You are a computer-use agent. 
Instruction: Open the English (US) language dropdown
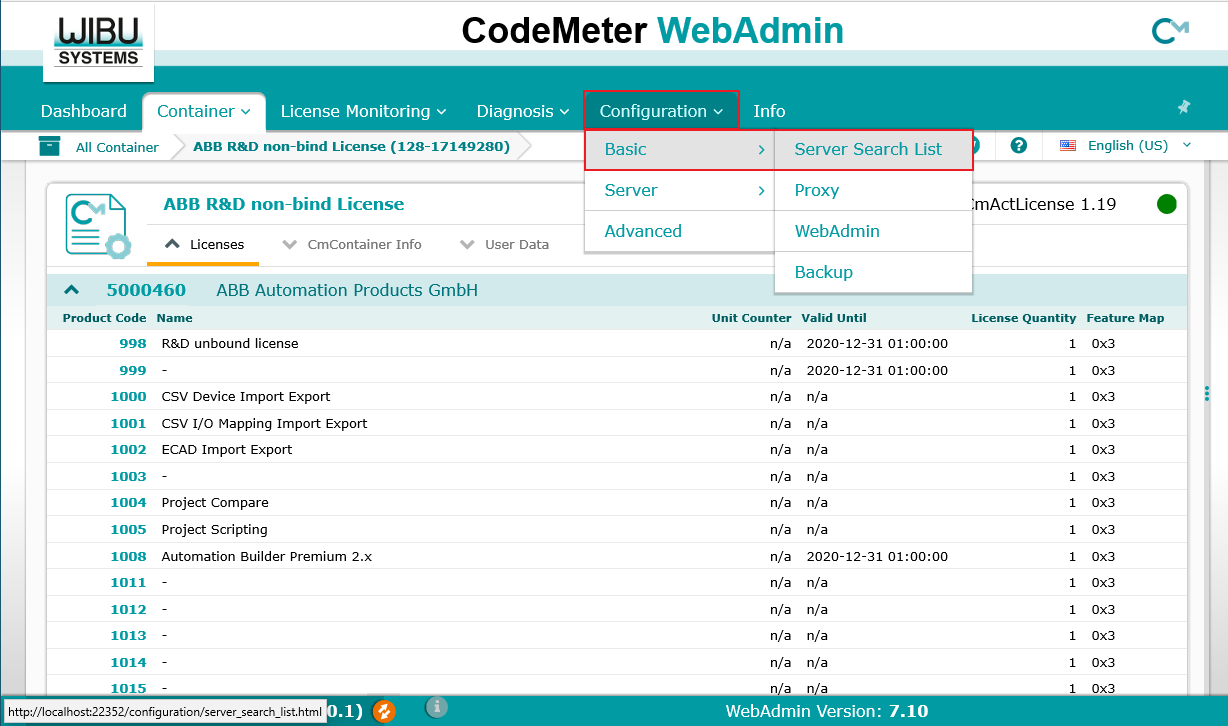1139,145
